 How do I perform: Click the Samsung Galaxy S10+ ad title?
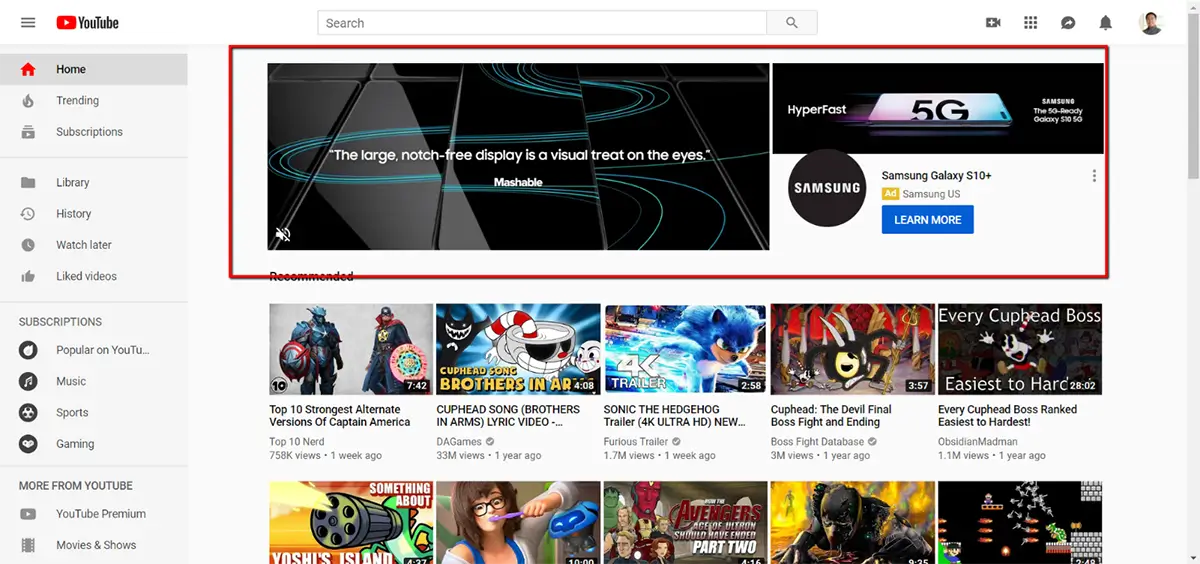pyautogui.click(x=936, y=175)
